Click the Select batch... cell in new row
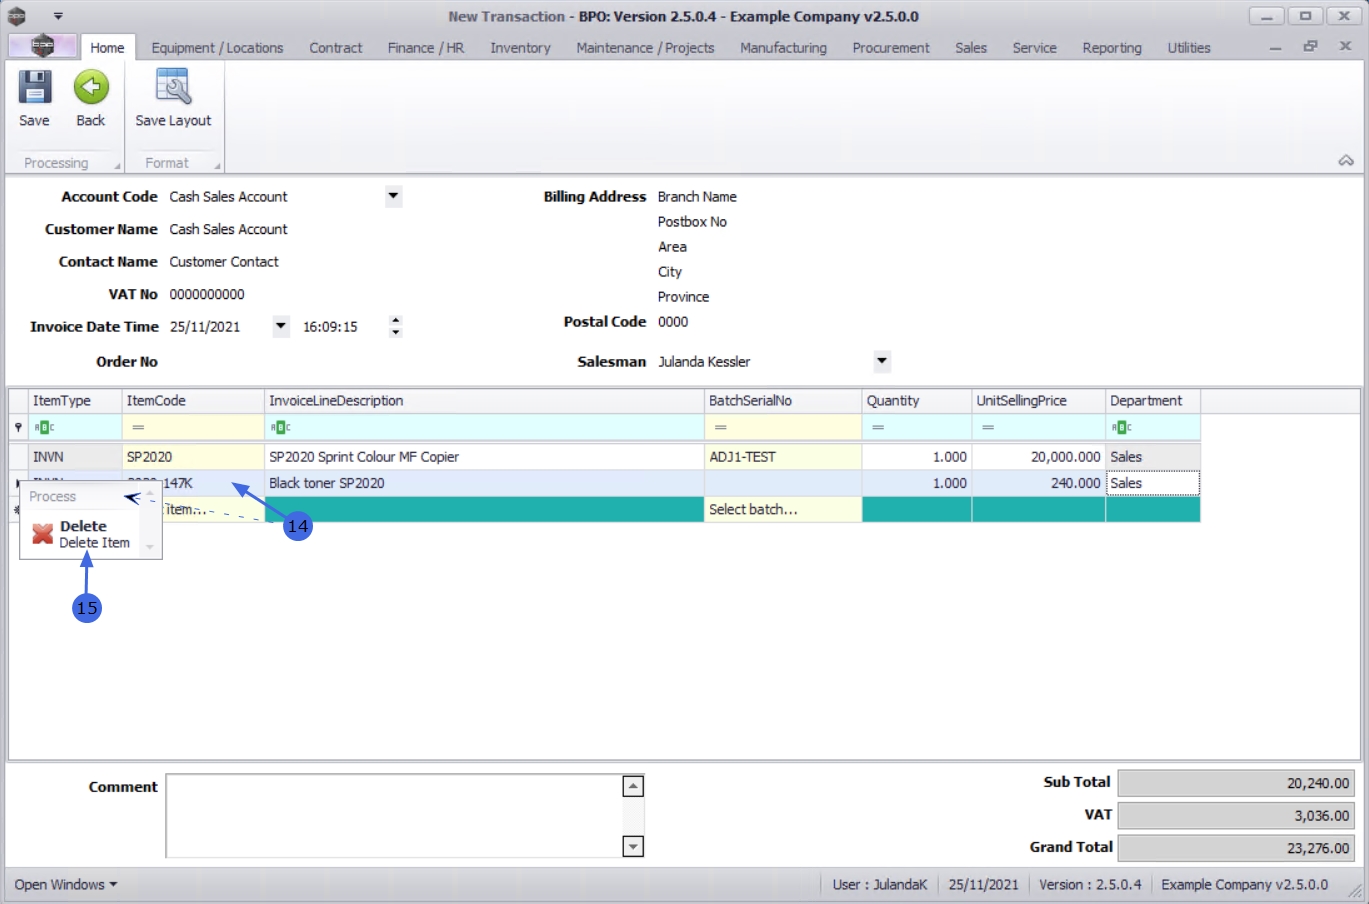 [x=783, y=509]
